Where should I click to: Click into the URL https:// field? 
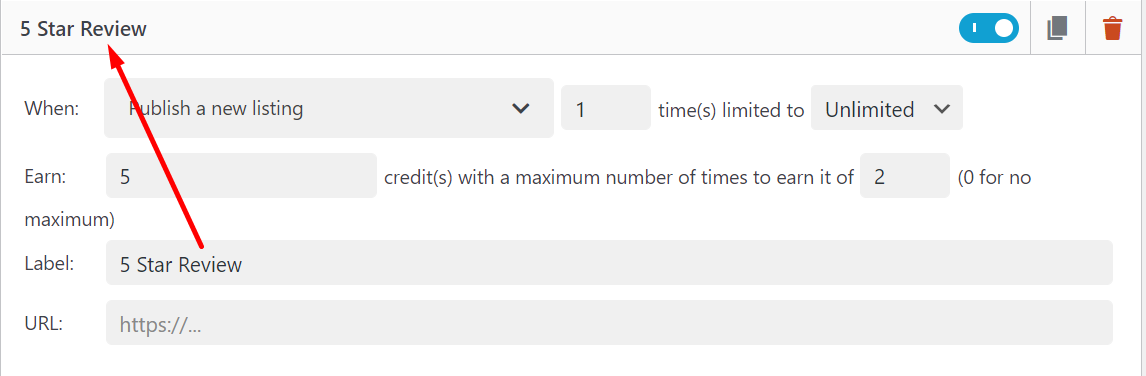point(609,323)
